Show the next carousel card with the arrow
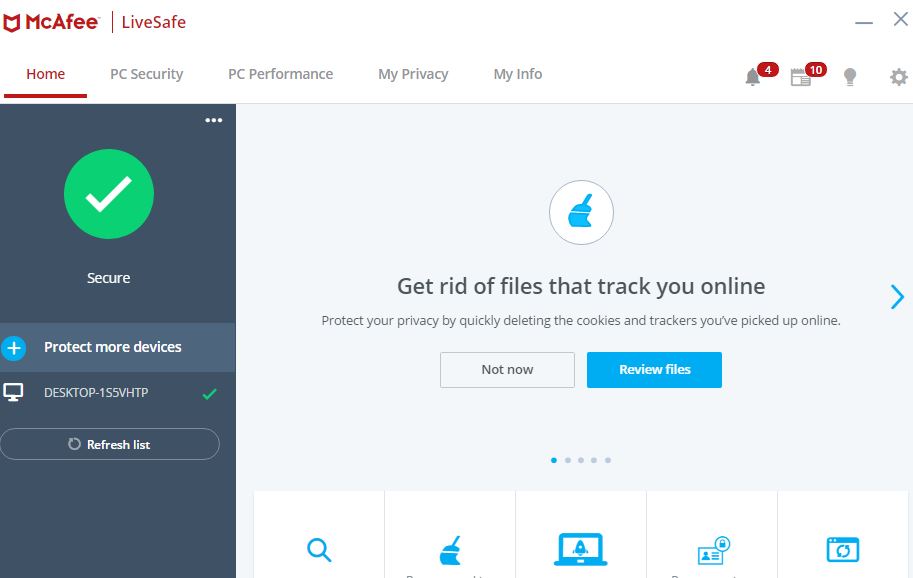913x578 pixels. [x=897, y=297]
